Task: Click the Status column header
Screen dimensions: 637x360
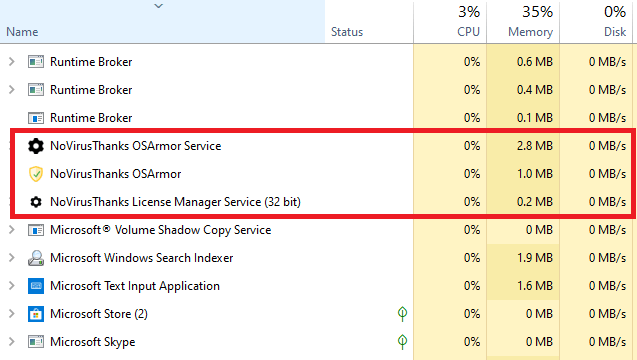Action: click(347, 32)
